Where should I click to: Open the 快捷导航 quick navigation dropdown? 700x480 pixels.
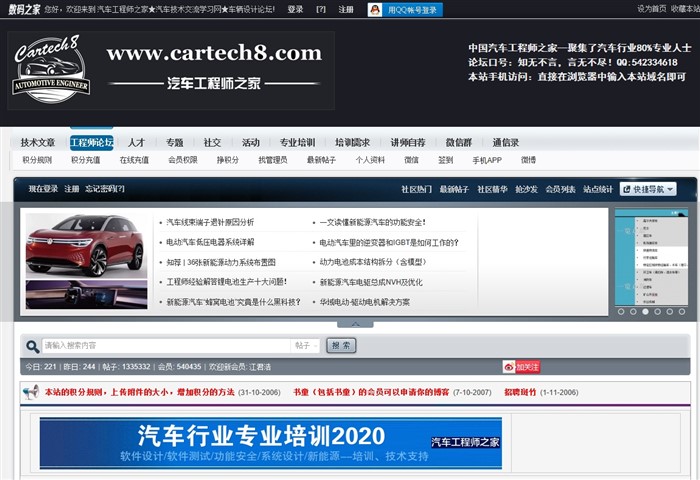pos(648,189)
